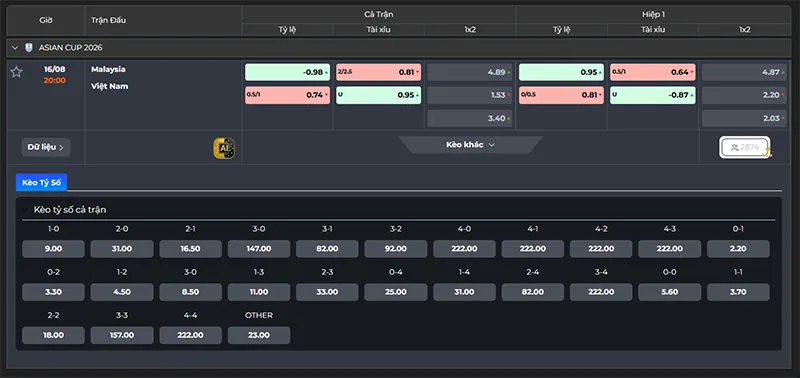Bet on the 8.50 correct score odds
Image resolution: width=800 pixels, height=378 pixels.
pyautogui.click(x=190, y=292)
